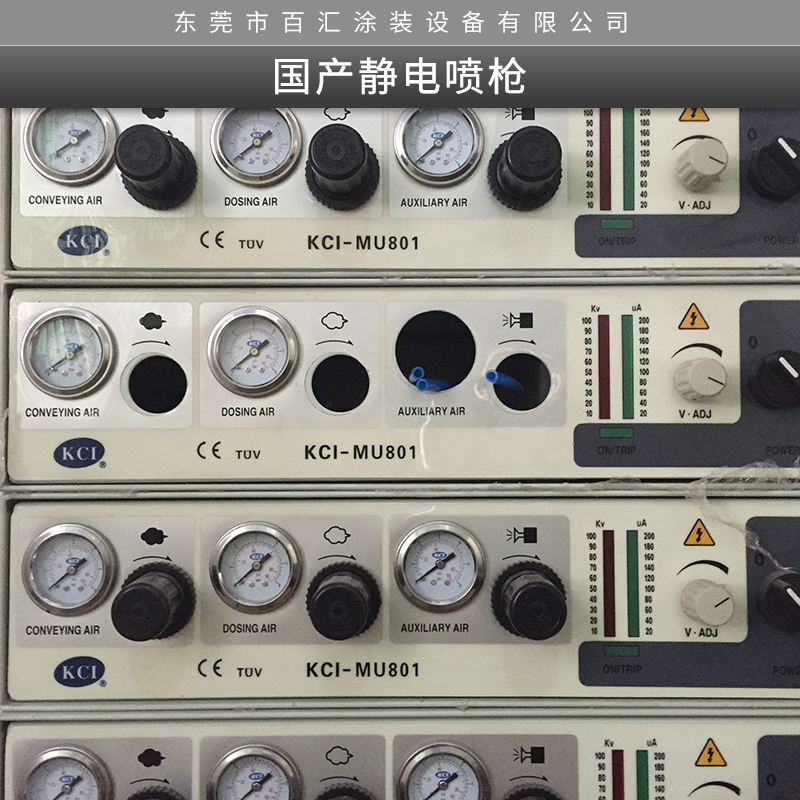The width and height of the screenshot is (800, 800).
Task: Click the conveying air gauge on second unit
Action: (x=67, y=353)
